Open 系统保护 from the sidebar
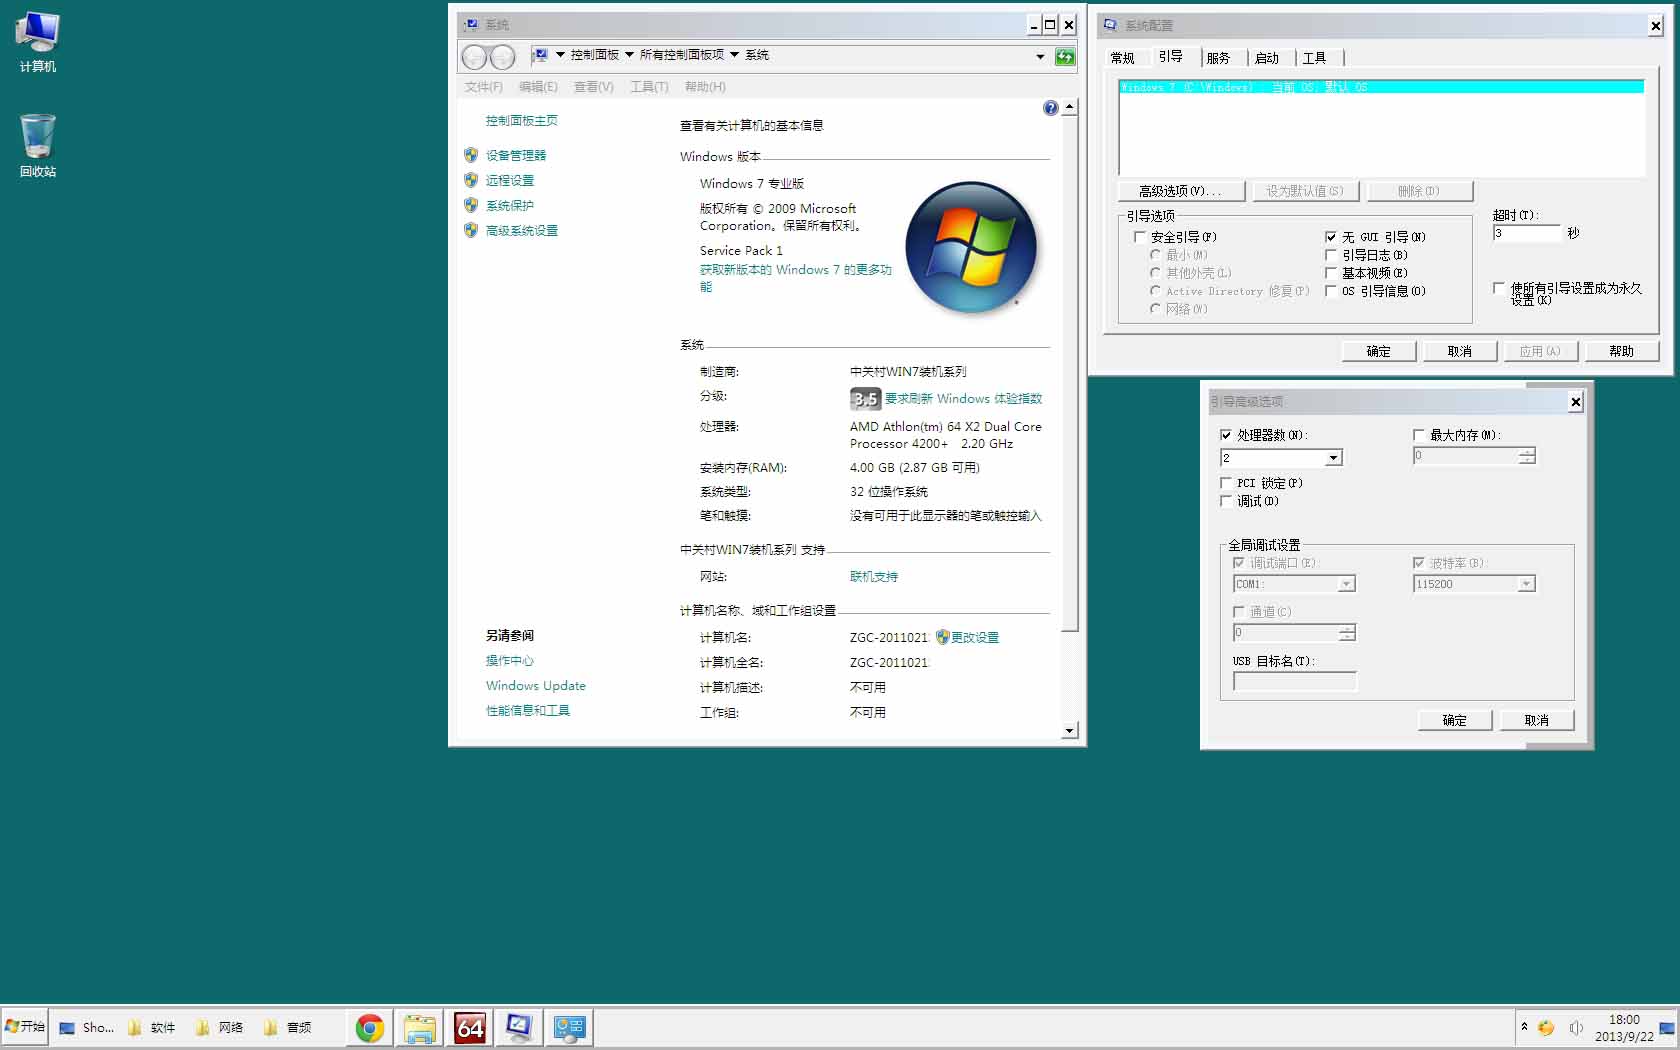The image size is (1680, 1050). pyautogui.click(x=510, y=205)
